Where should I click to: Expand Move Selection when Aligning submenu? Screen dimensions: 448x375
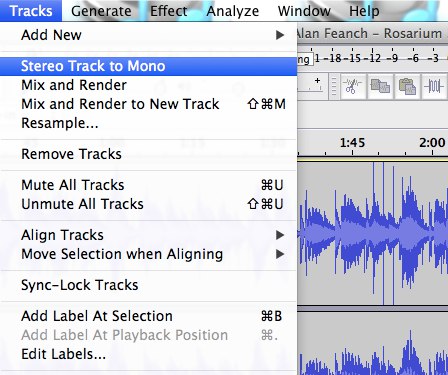[148, 254]
